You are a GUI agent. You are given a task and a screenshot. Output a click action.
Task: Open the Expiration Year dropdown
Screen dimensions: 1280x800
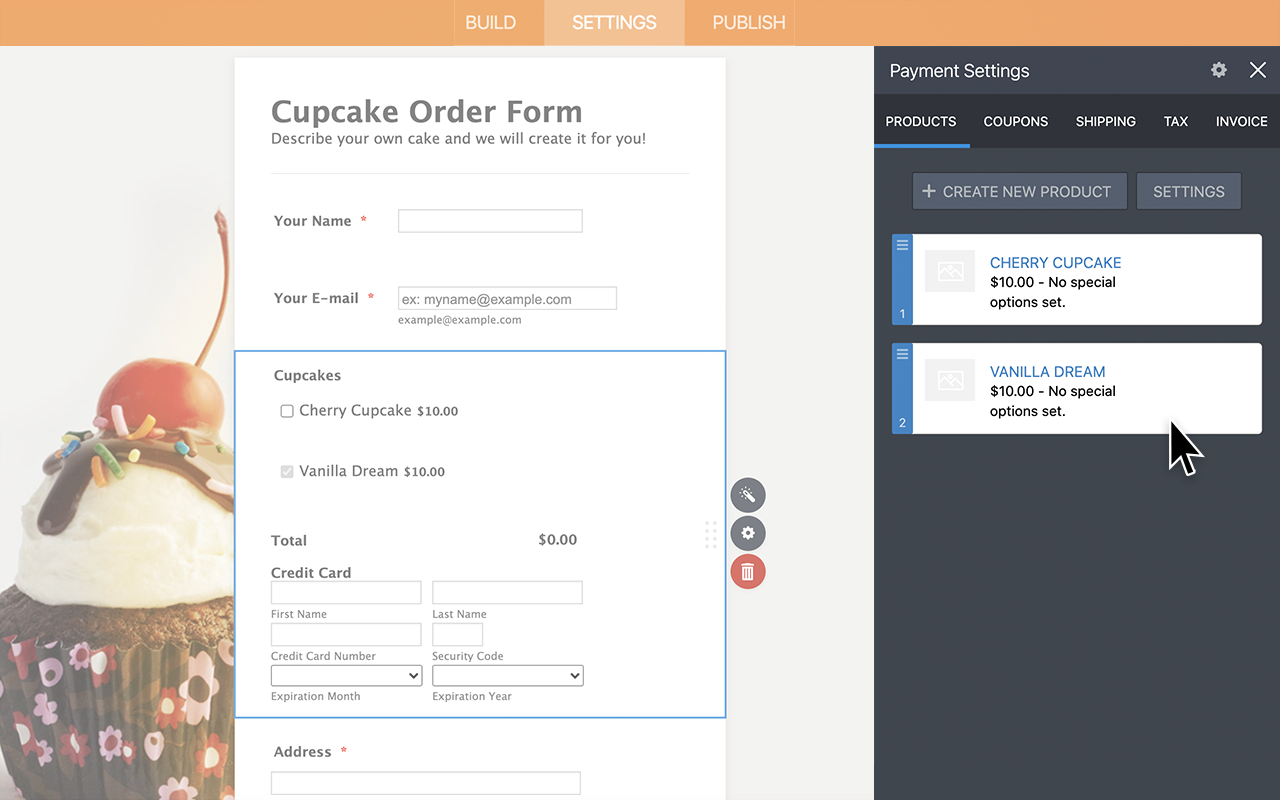(x=507, y=675)
